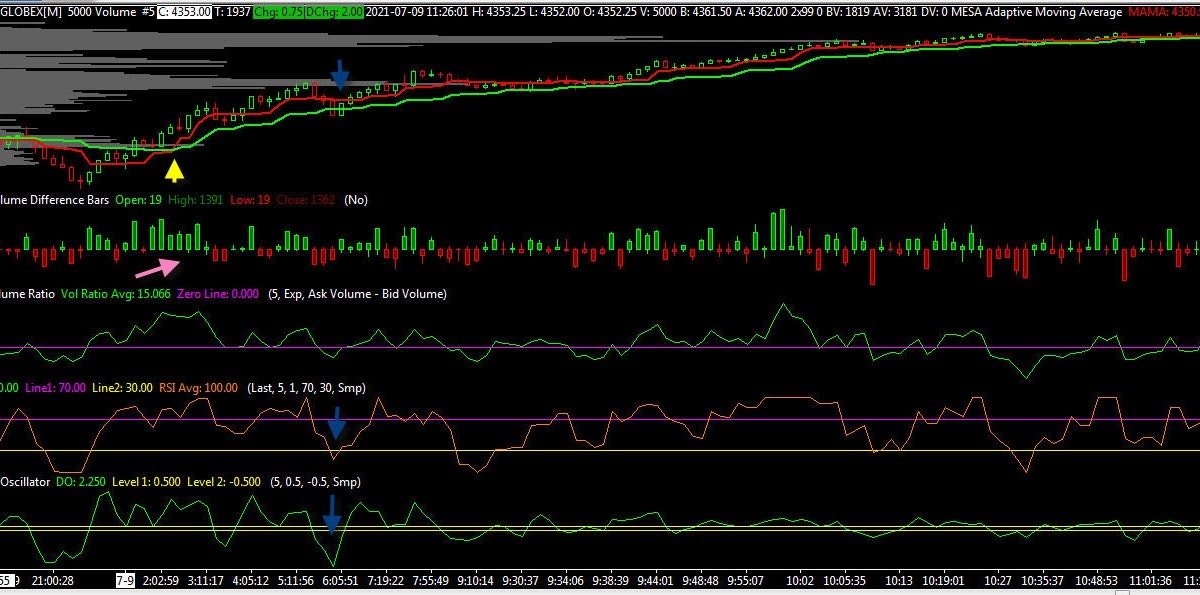Click the 9:38:39 time axis label
Viewport: 1200px width, 595px height.
(x=612, y=580)
